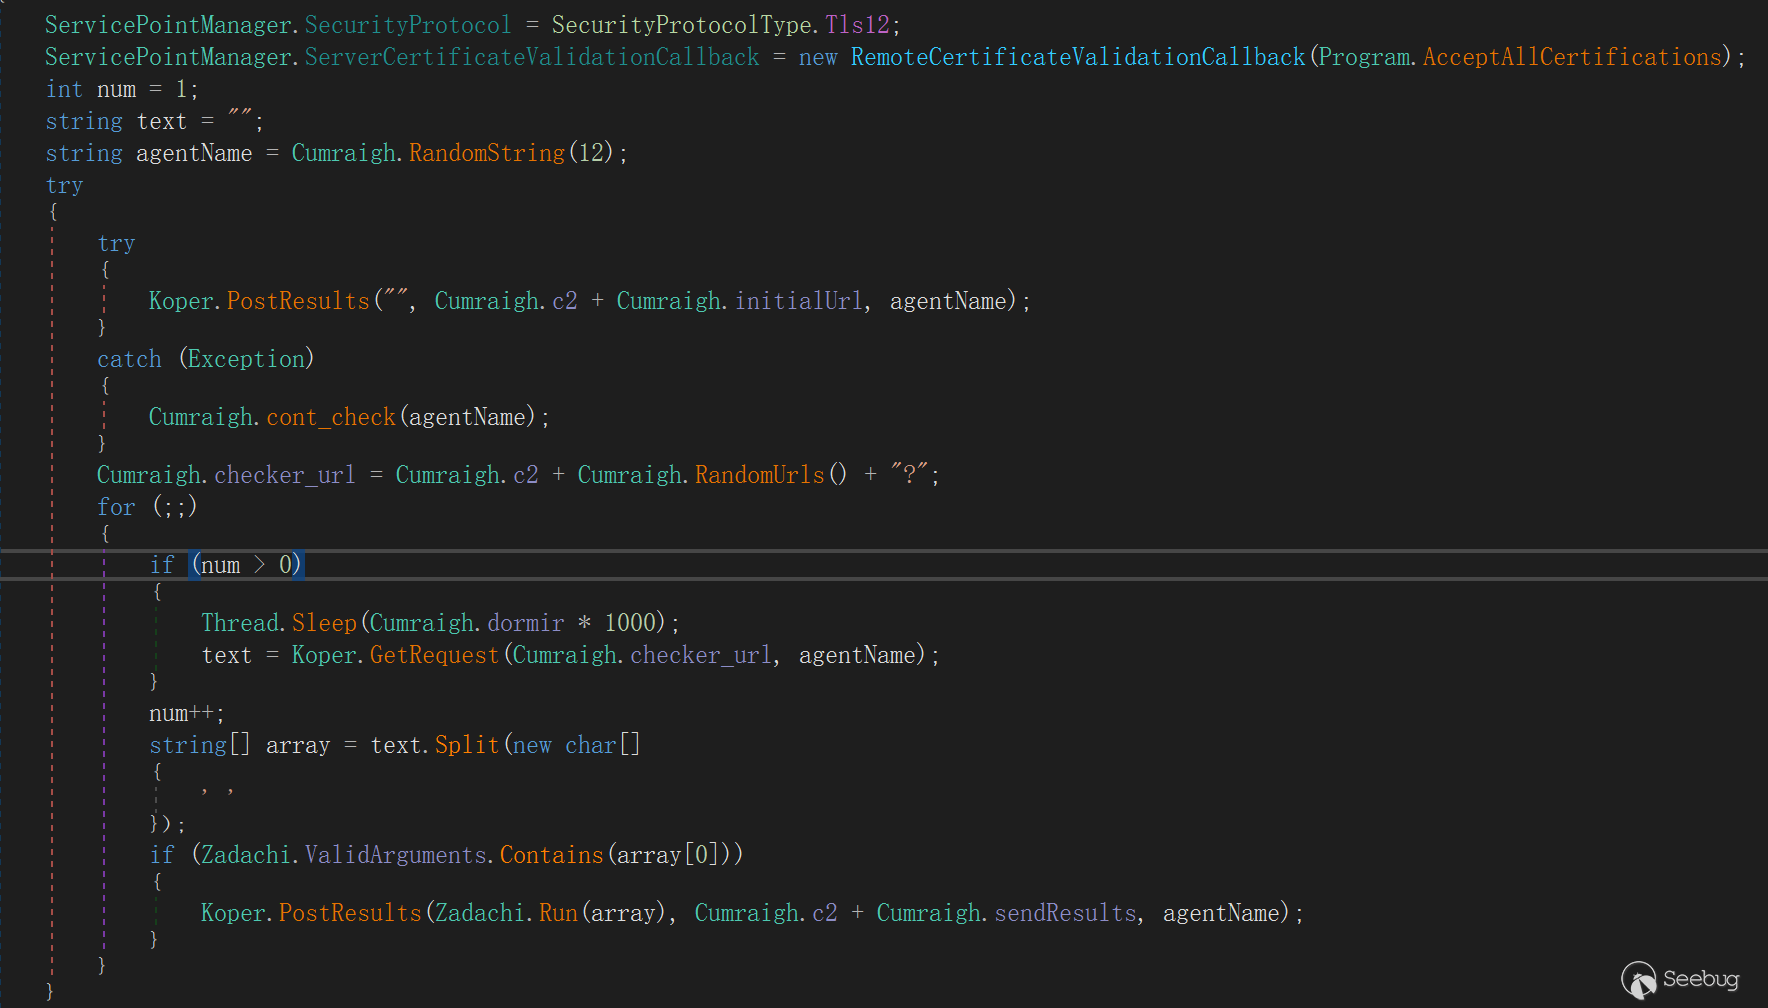Screen dimensions: 1768x1008
Task: Select the Split method call
Action: tap(467, 745)
